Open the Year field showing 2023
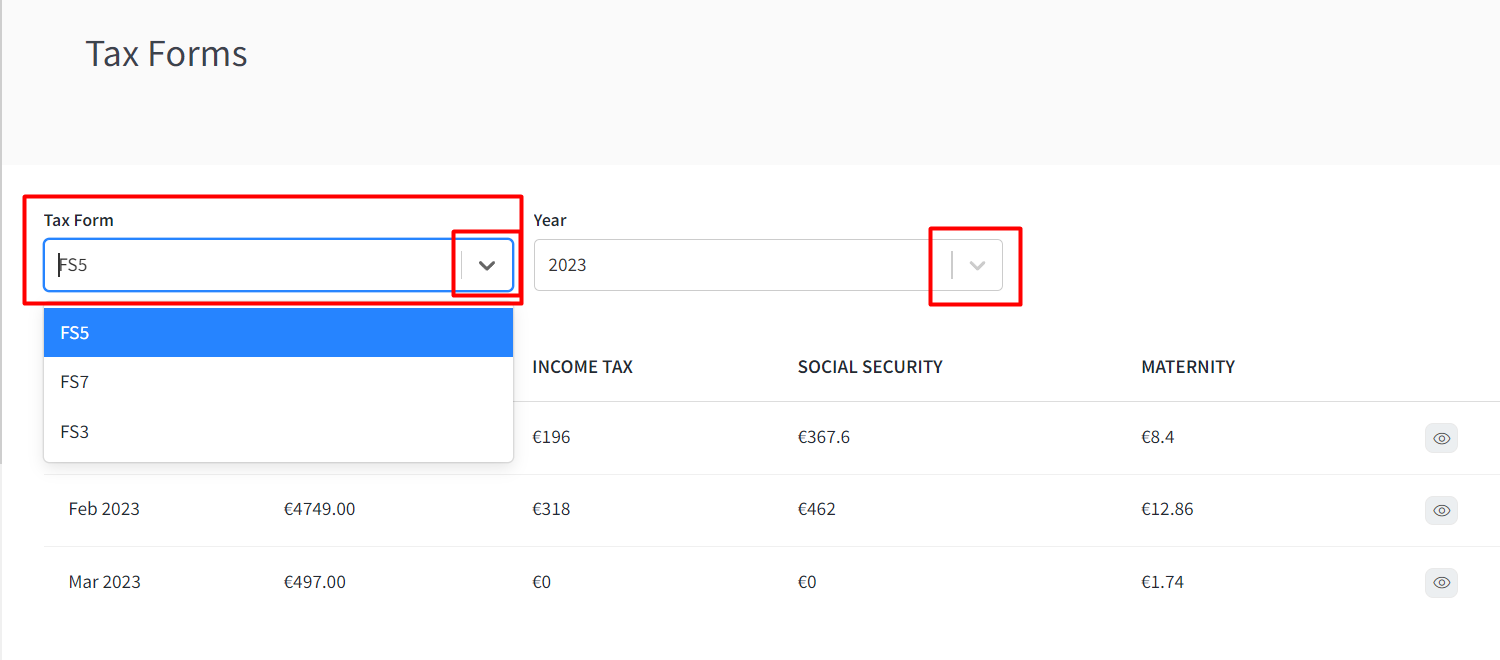This screenshot has height=660, width=1500. pos(740,265)
